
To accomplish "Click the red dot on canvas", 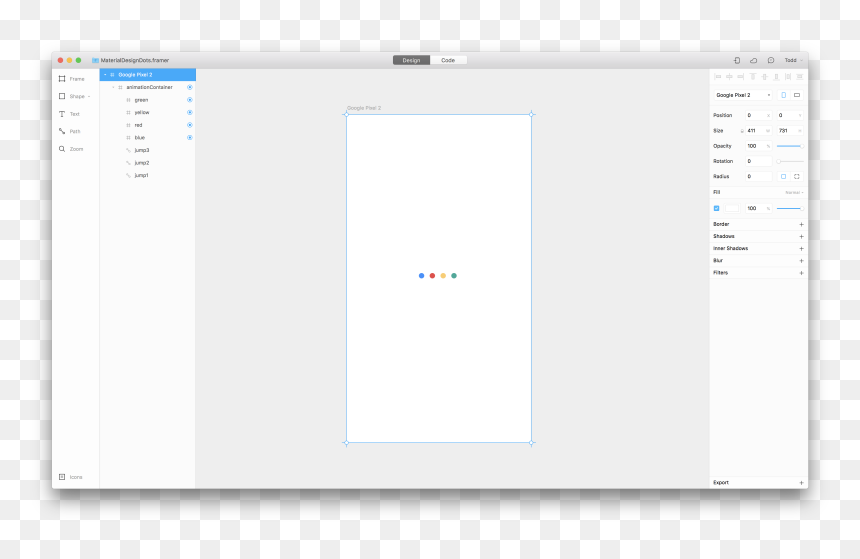I will coord(432,276).
